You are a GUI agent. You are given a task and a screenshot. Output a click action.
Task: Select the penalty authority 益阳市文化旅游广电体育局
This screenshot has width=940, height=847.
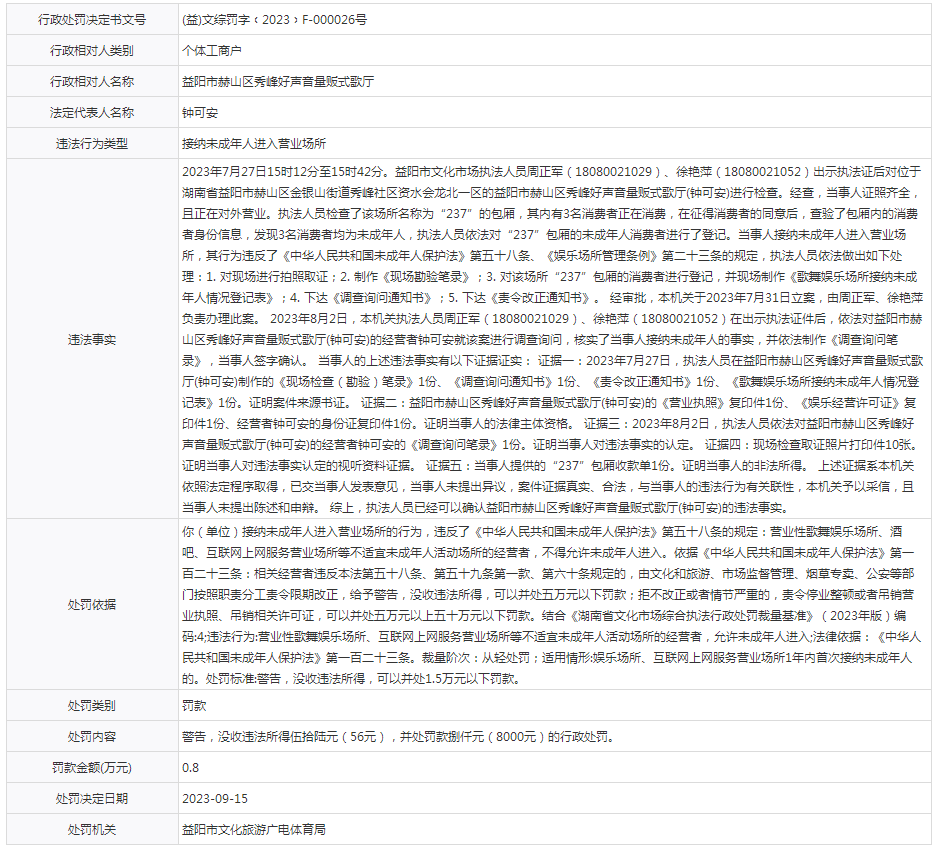(253, 830)
